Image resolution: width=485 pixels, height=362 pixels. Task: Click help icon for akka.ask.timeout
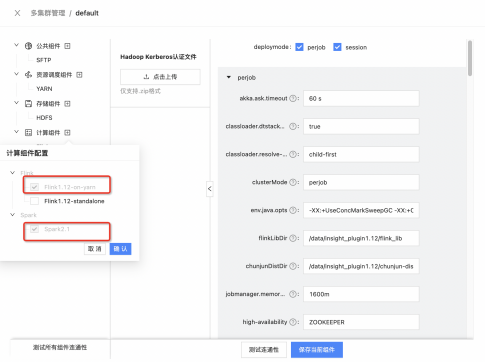pyautogui.click(x=293, y=98)
